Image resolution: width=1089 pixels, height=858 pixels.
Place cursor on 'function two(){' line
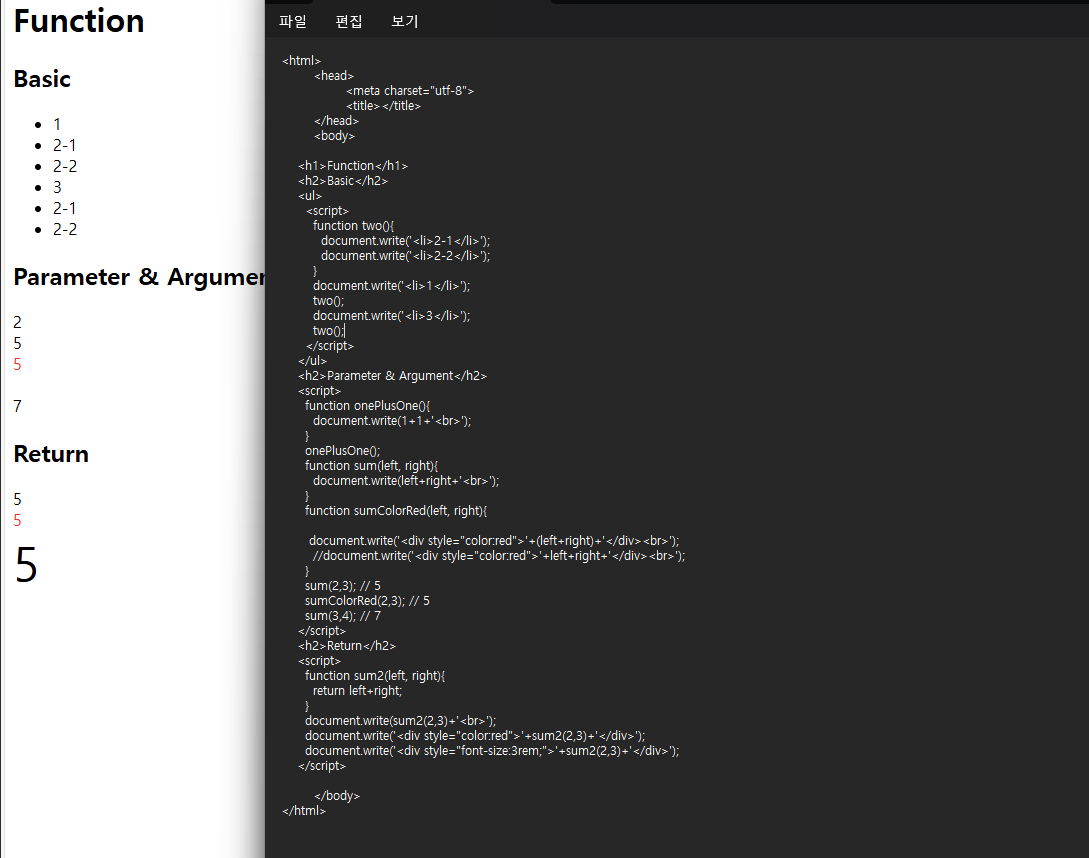(354, 226)
